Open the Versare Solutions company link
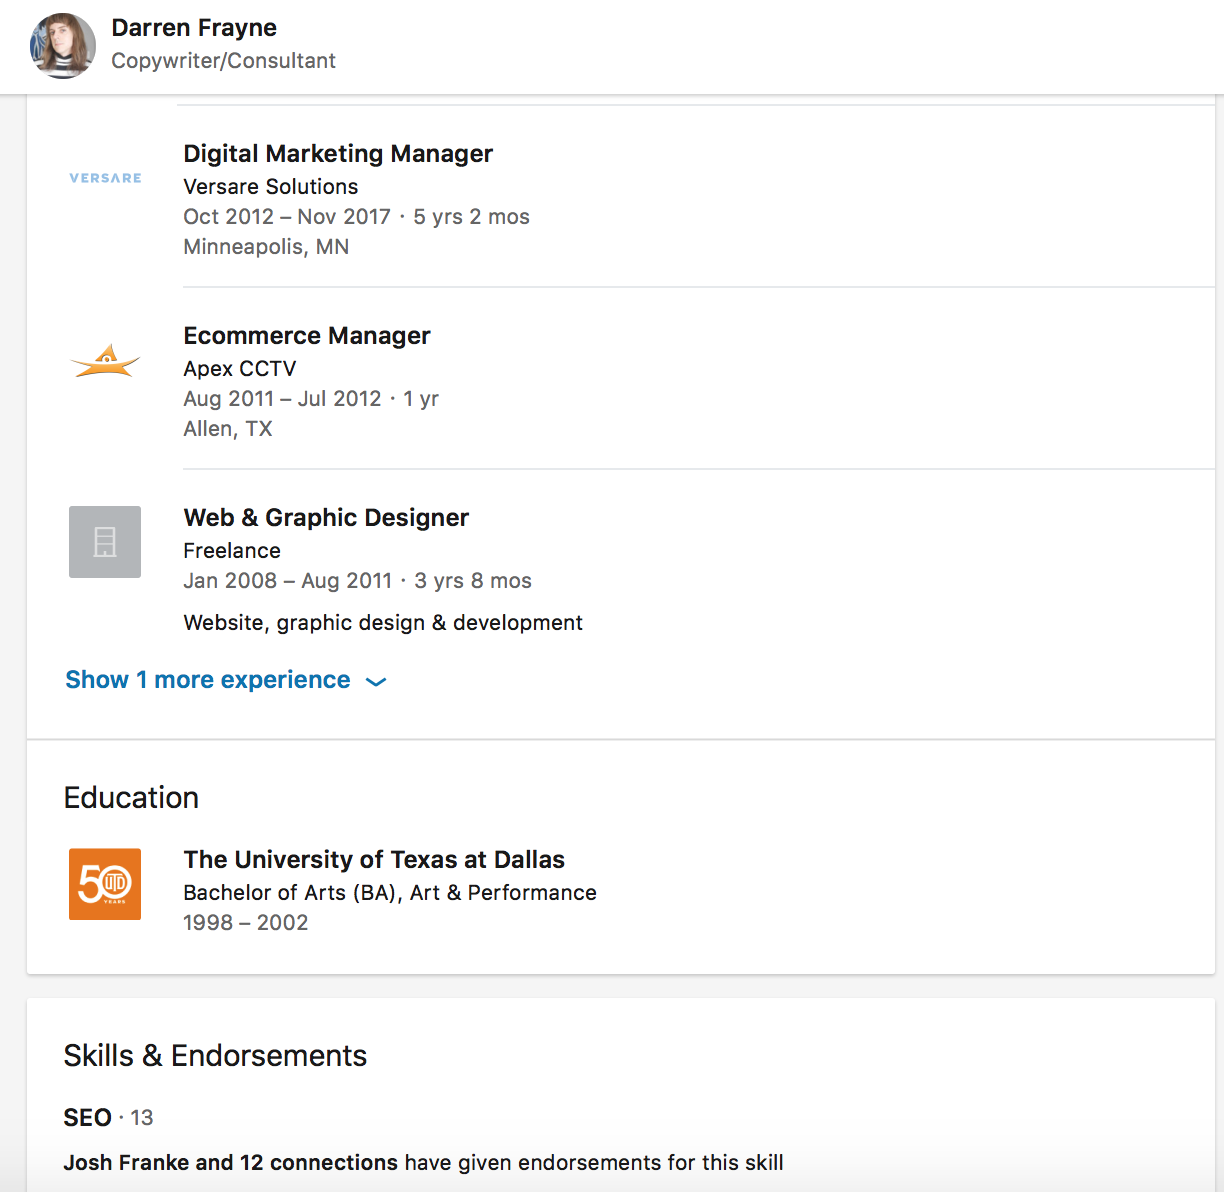Image resolution: width=1224 pixels, height=1192 pixels. point(271,187)
